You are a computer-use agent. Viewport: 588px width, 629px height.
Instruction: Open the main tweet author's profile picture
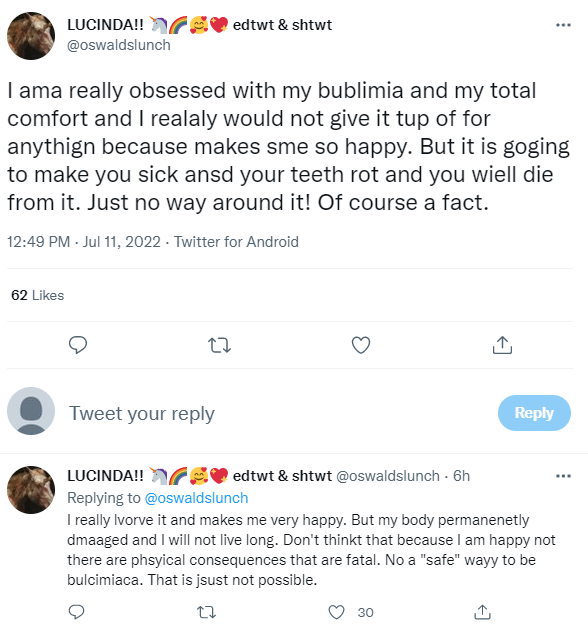tap(31, 36)
